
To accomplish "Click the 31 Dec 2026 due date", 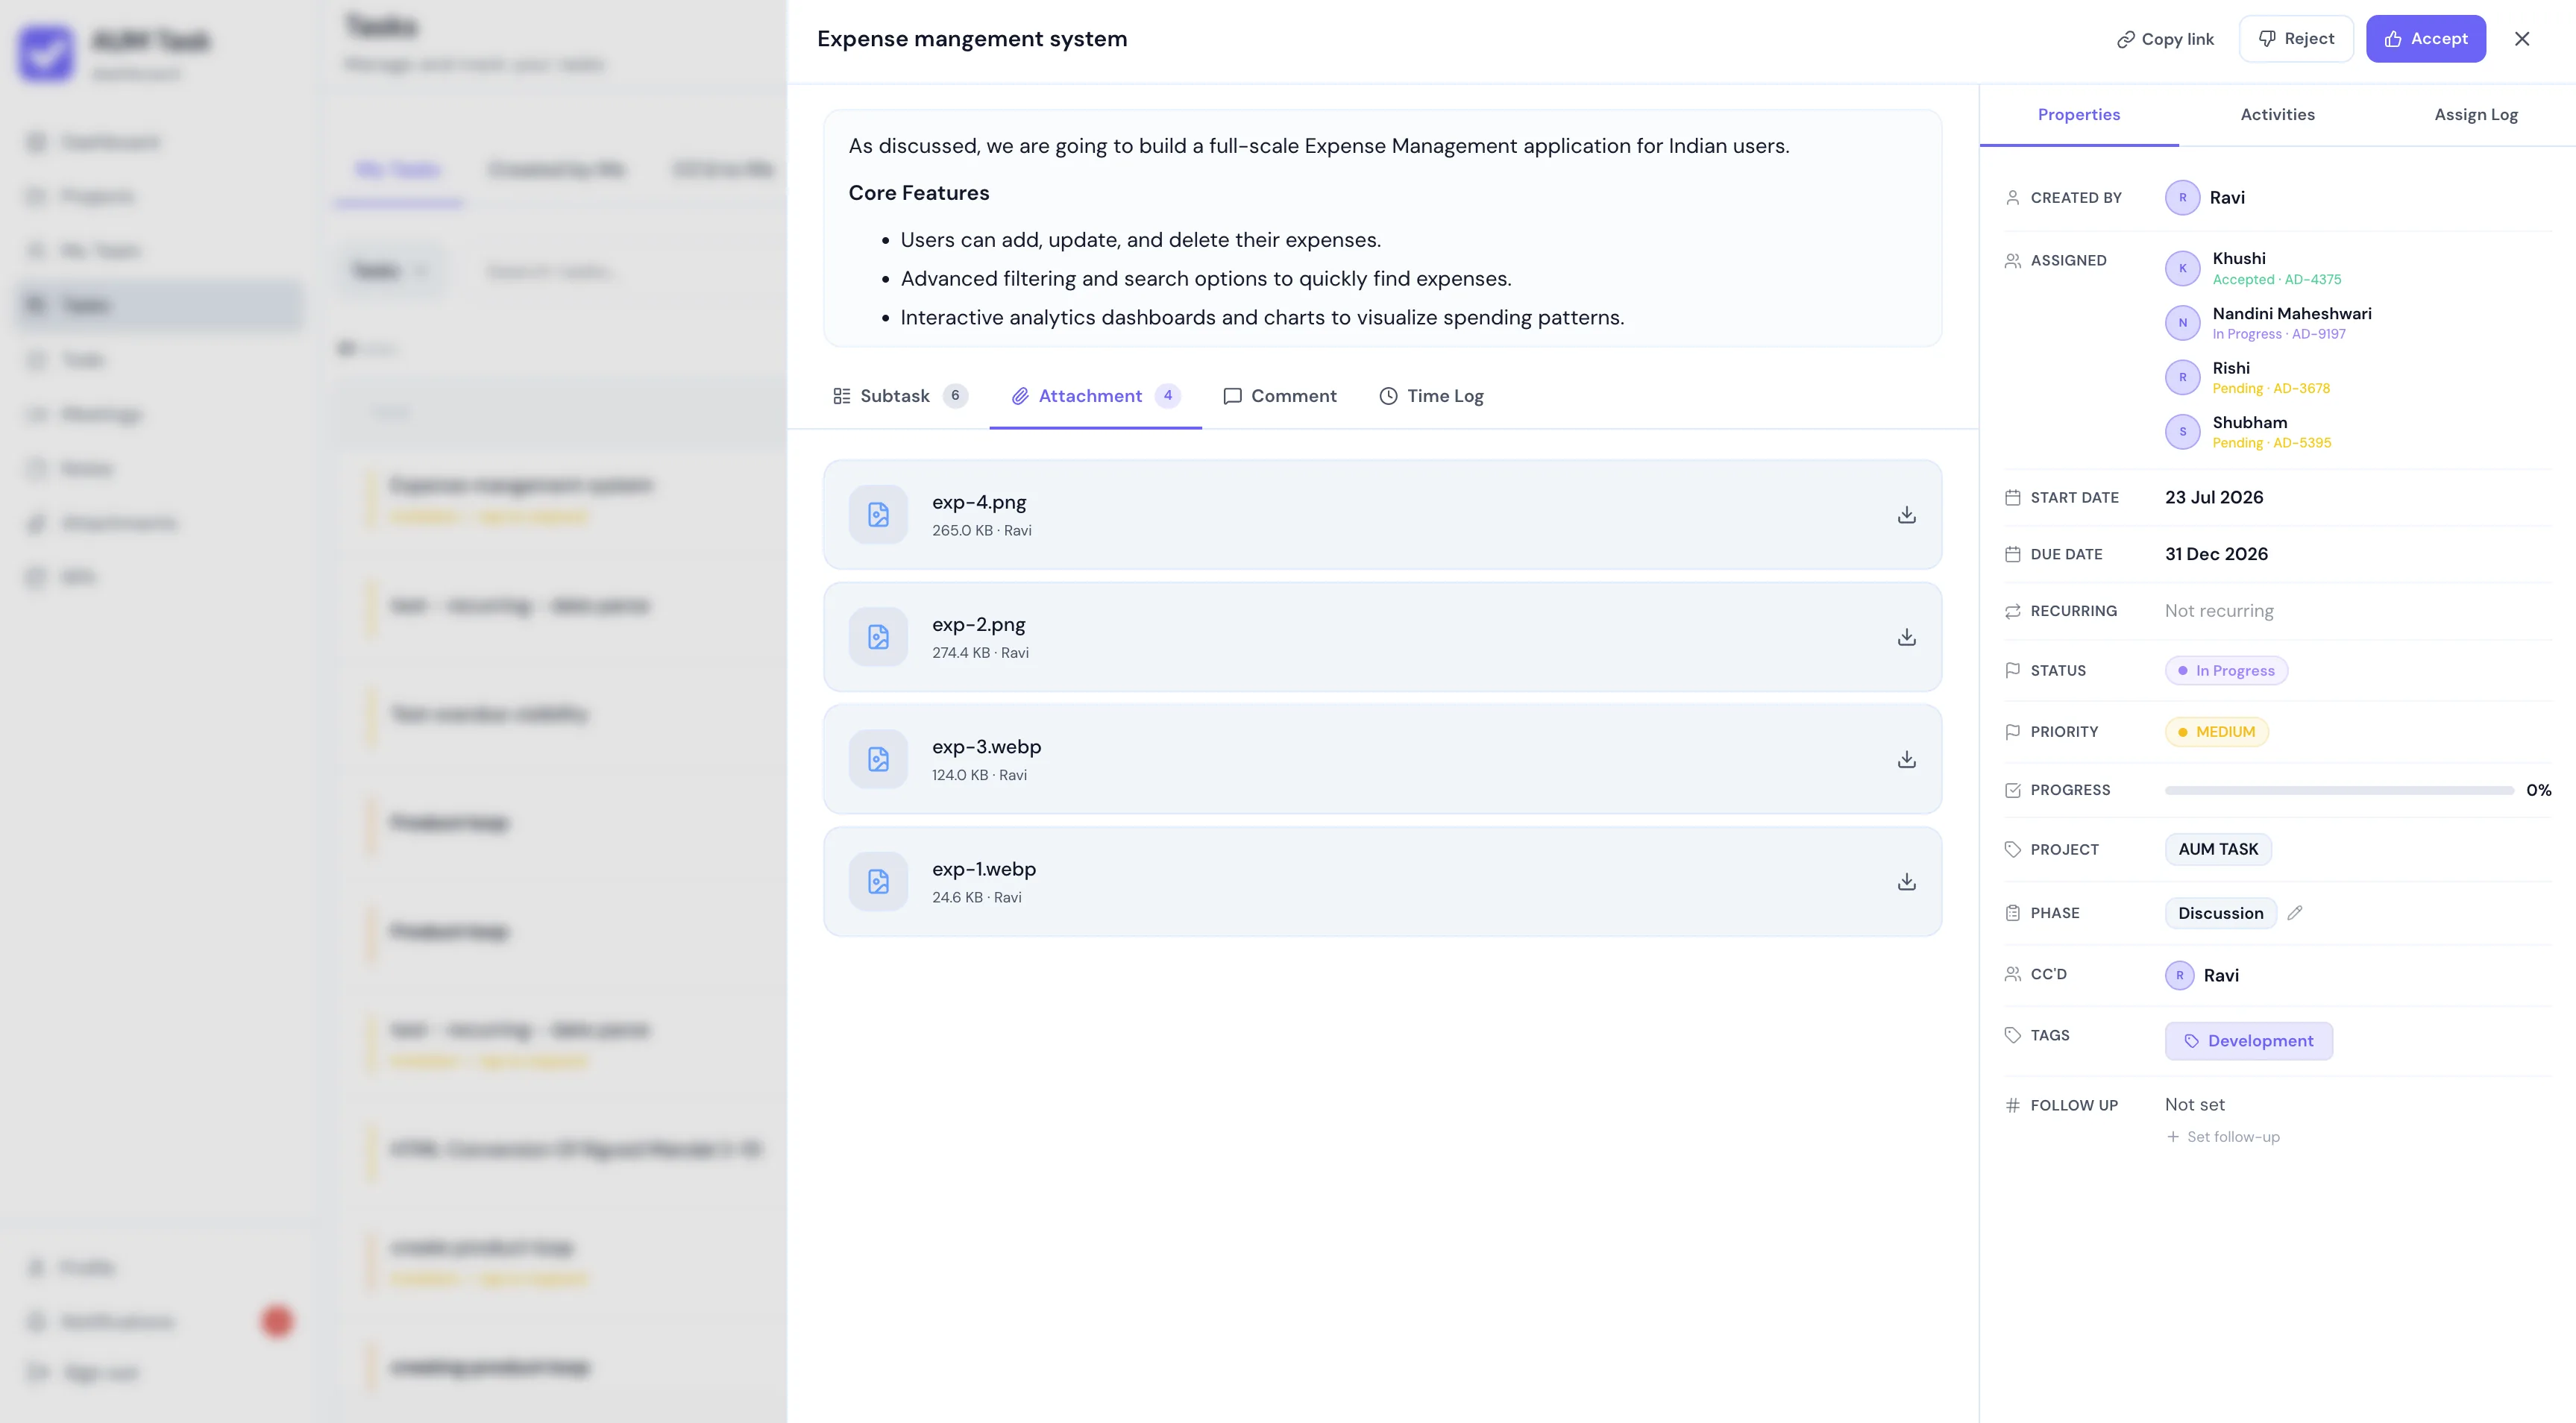I will (2216, 554).
